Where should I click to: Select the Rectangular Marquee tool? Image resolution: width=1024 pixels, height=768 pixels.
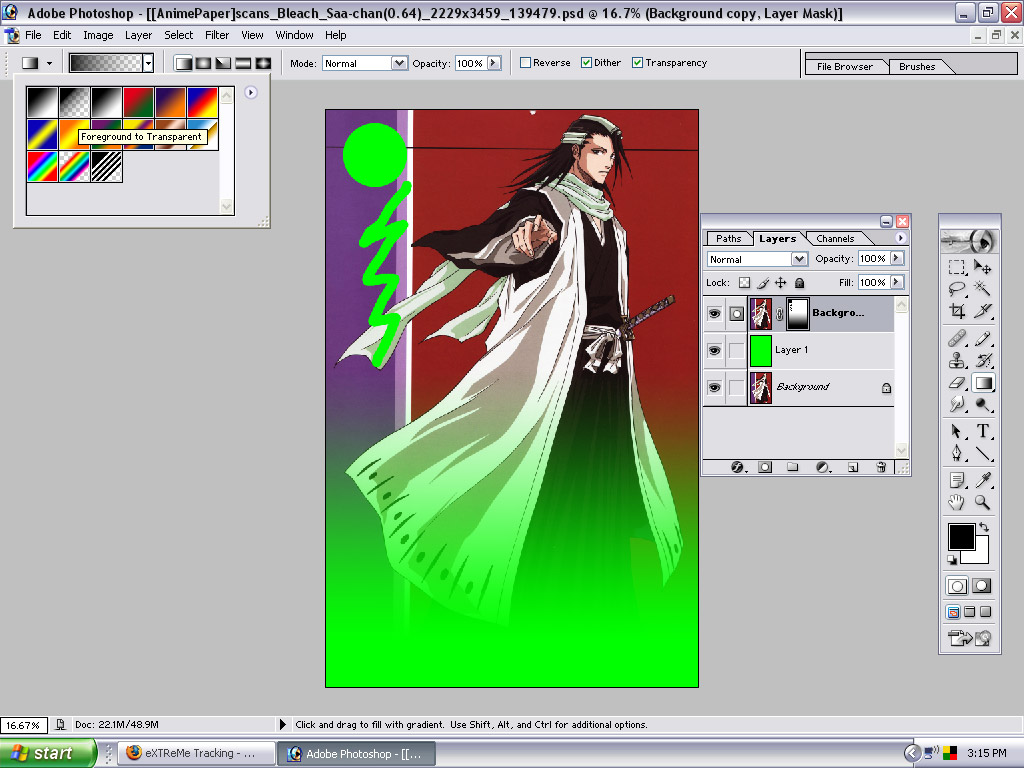tap(957, 267)
